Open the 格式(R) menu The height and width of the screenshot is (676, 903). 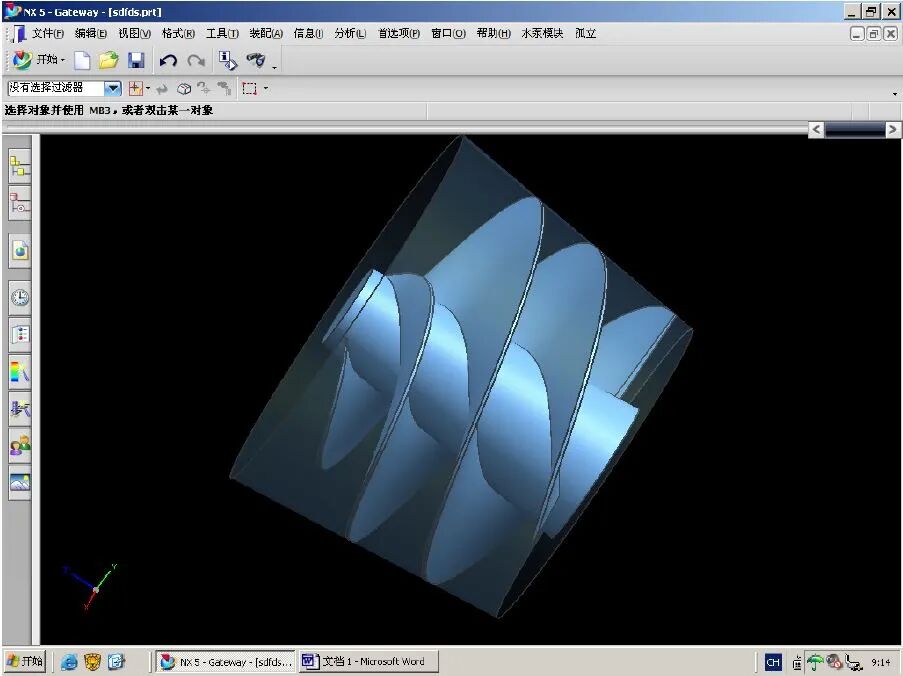coord(179,33)
